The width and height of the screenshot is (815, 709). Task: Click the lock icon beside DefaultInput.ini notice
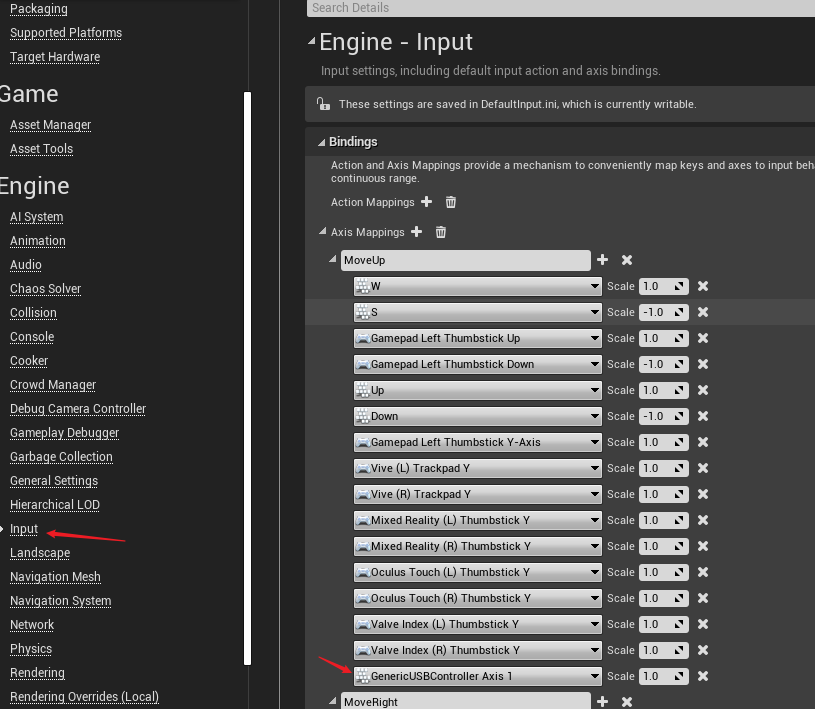point(323,104)
